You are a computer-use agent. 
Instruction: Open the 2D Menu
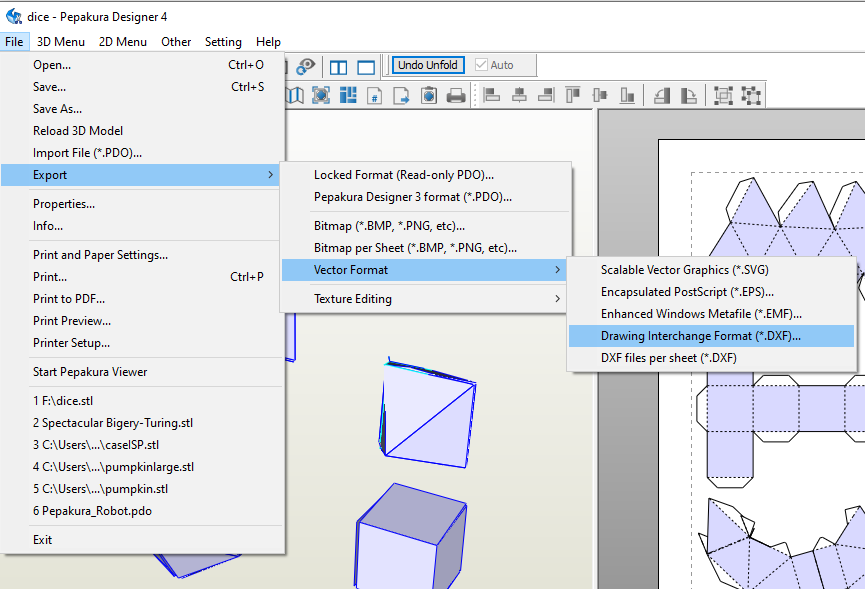(122, 42)
